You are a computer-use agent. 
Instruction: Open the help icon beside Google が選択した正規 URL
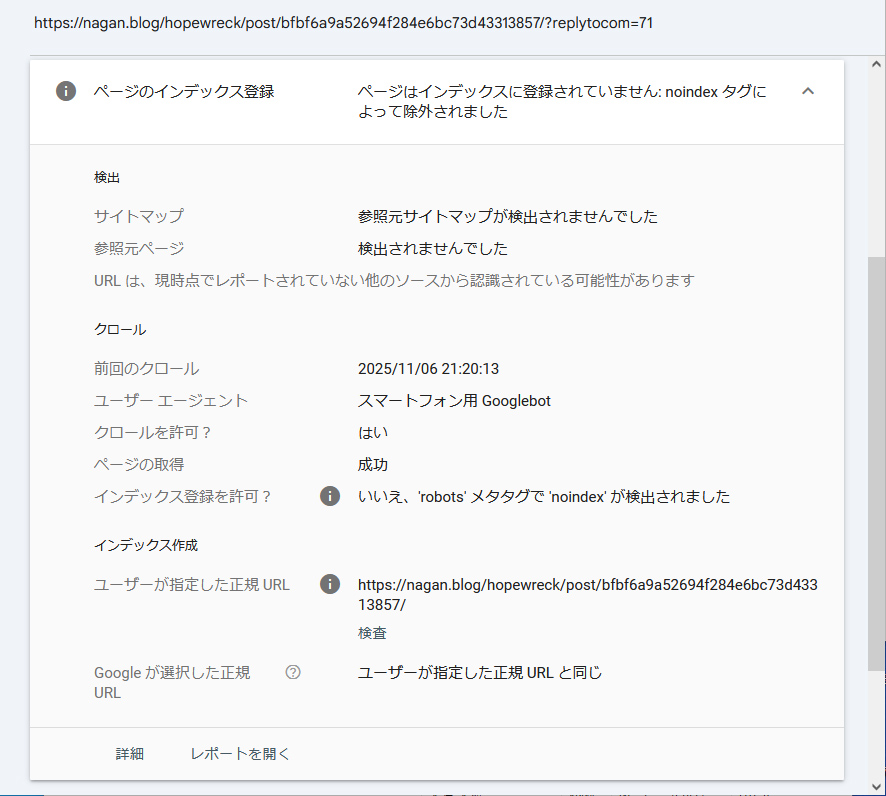point(291,672)
